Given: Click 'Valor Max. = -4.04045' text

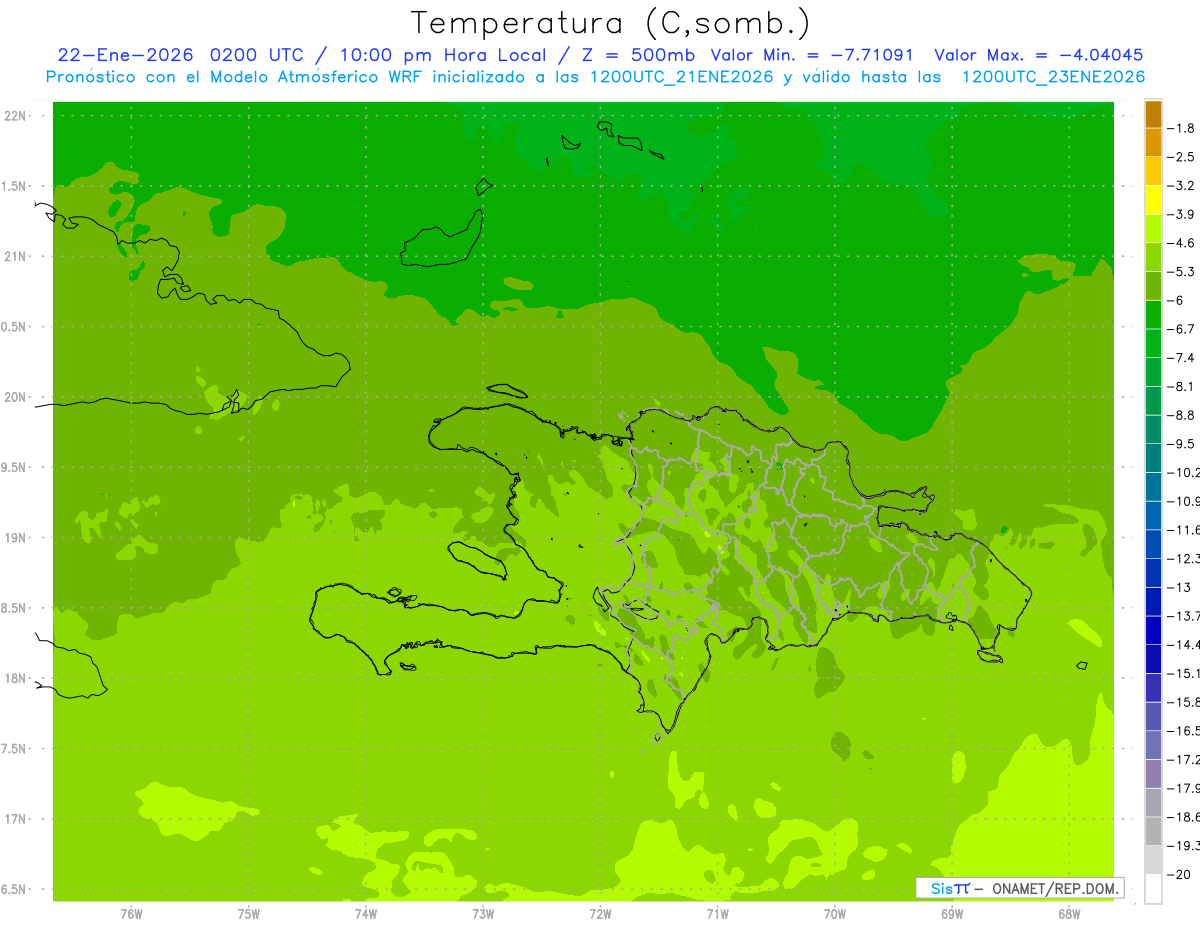Looking at the screenshot, I should [x=1038, y=56].
